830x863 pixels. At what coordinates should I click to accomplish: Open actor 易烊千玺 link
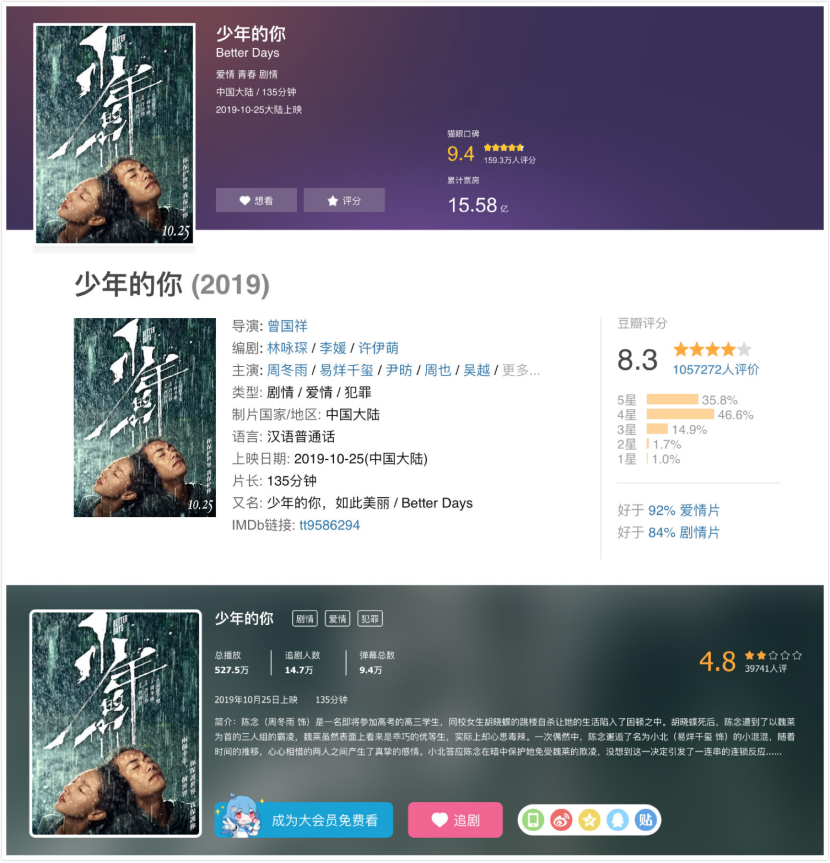[x=347, y=370]
